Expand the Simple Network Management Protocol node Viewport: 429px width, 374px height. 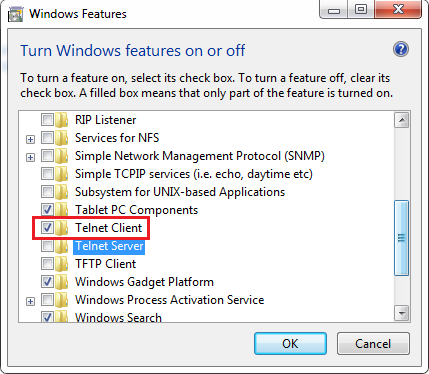click(x=30, y=157)
